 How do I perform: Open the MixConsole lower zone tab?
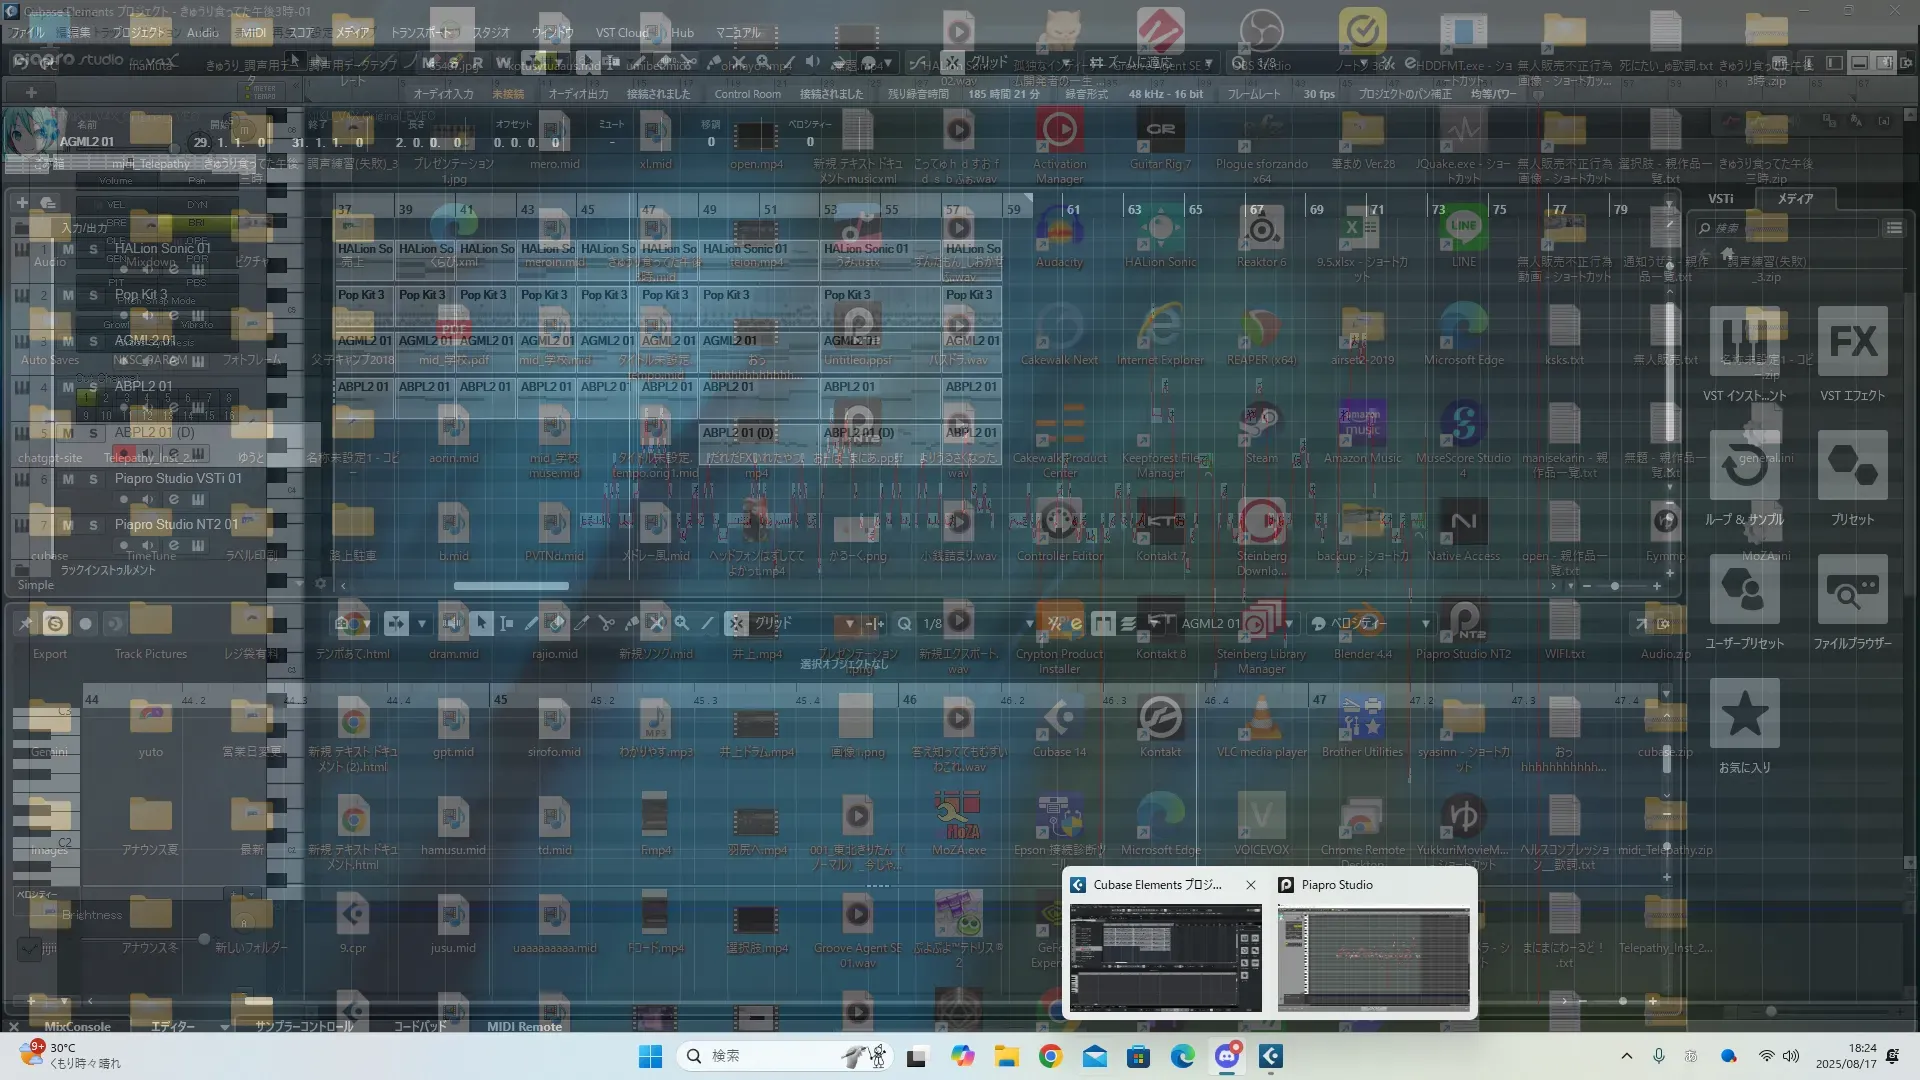[77, 1026]
